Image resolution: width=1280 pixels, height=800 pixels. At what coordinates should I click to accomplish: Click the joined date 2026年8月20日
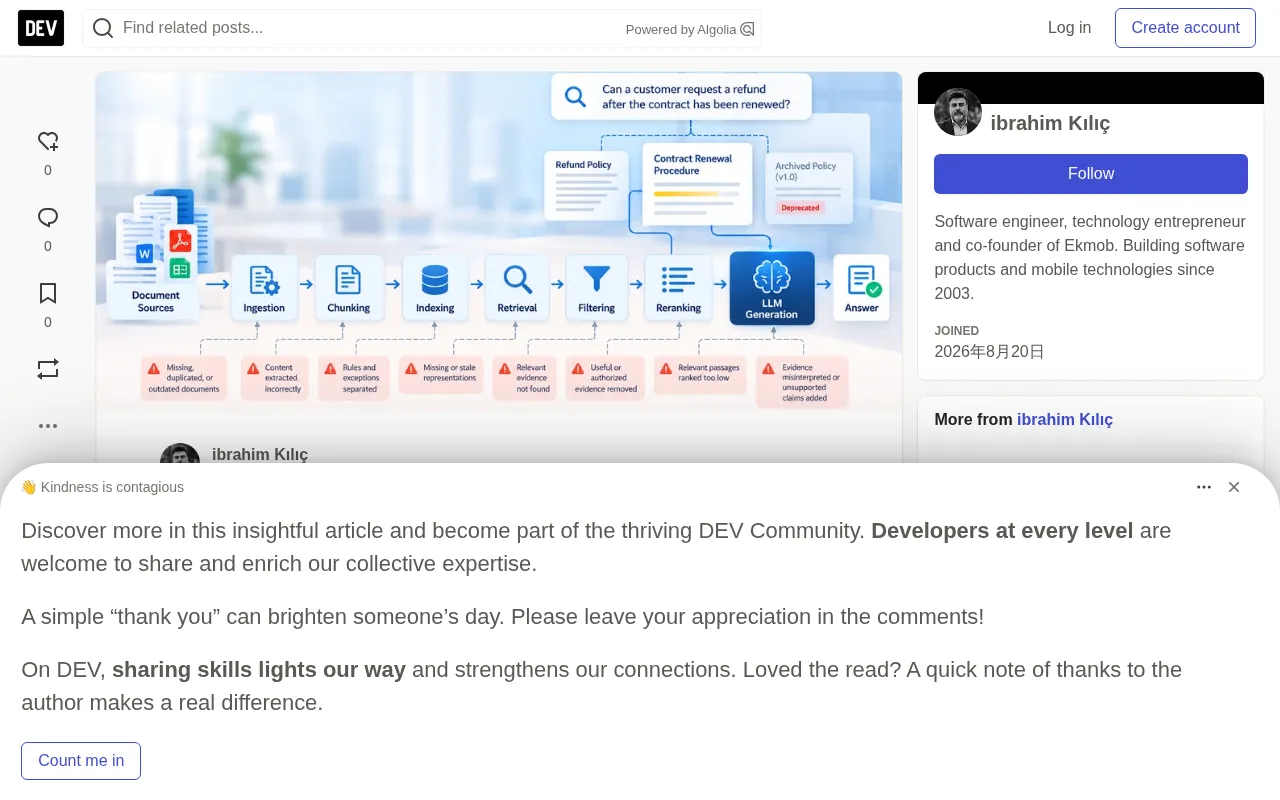pyautogui.click(x=989, y=352)
